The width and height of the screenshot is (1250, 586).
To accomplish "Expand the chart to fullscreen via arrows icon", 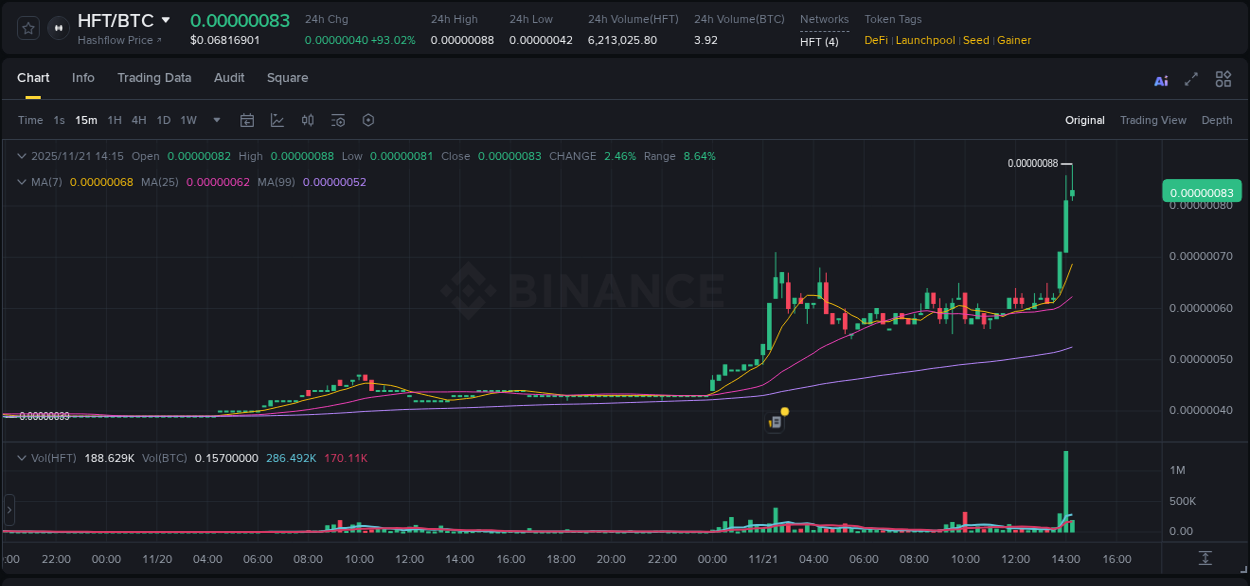I will click(1190, 79).
